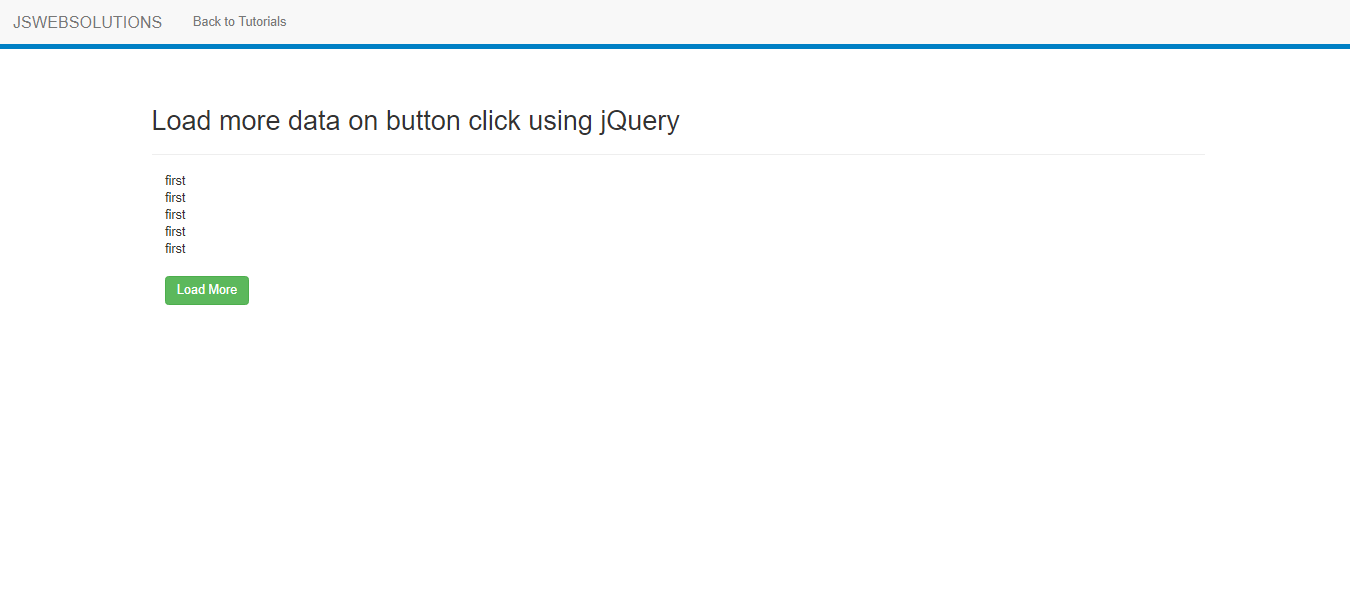Click the JSWEBSOLUTIONS brand logo
The height and width of the screenshot is (603, 1350).
(87, 21)
